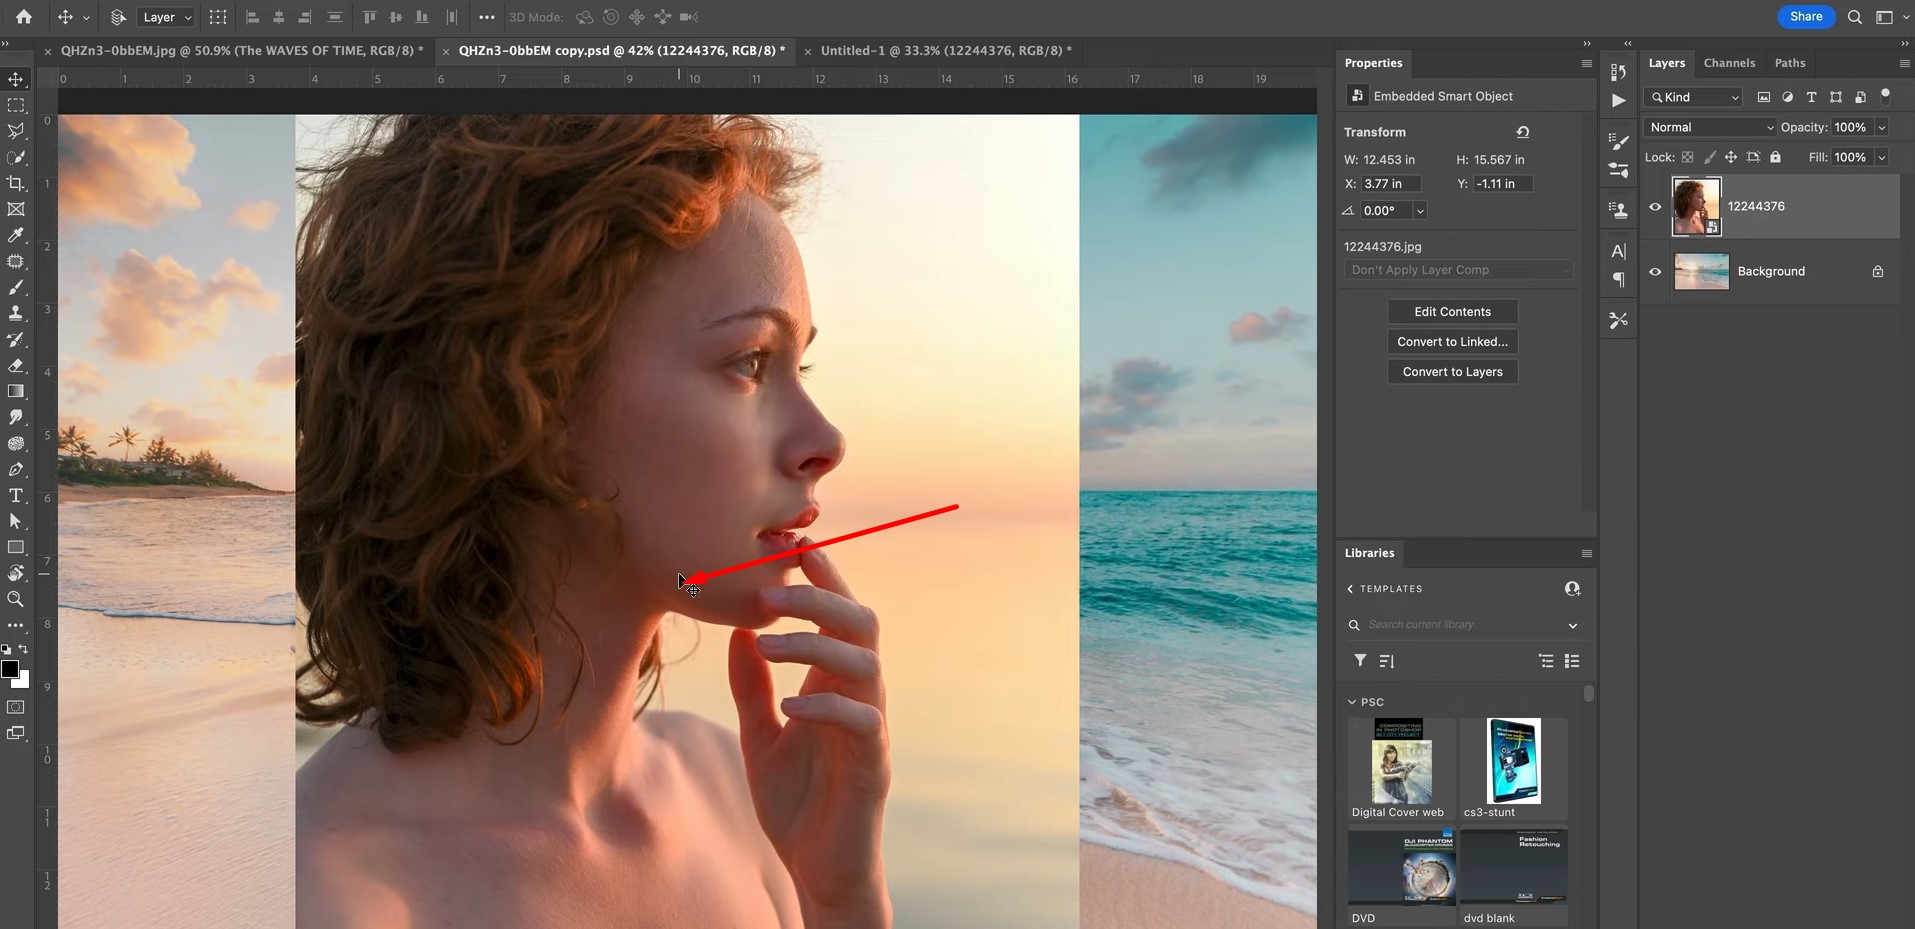The width and height of the screenshot is (1915, 929).
Task: Open the Libraries panel menu
Action: point(1586,553)
